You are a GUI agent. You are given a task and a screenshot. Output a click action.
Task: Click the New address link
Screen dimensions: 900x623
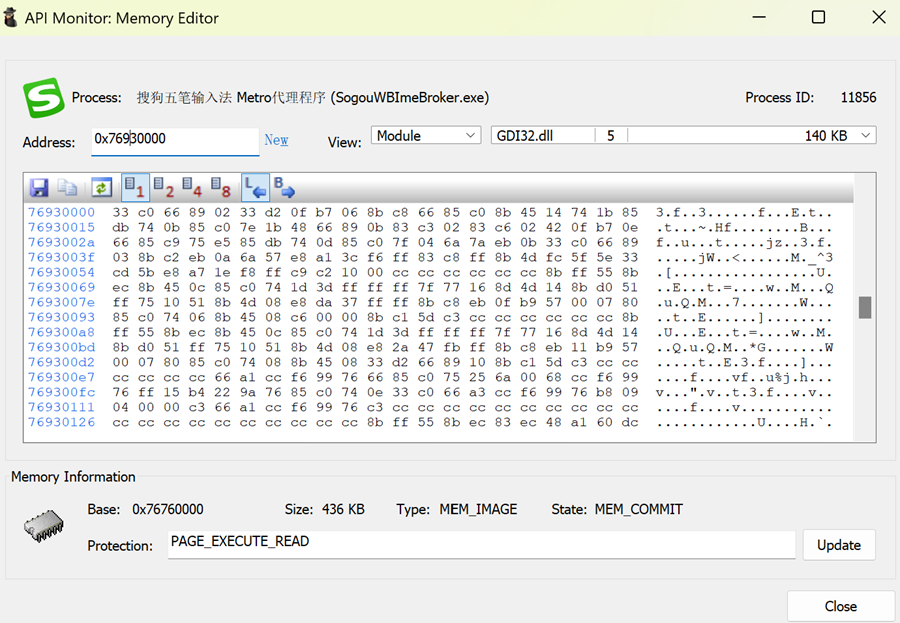pos(276,140)
